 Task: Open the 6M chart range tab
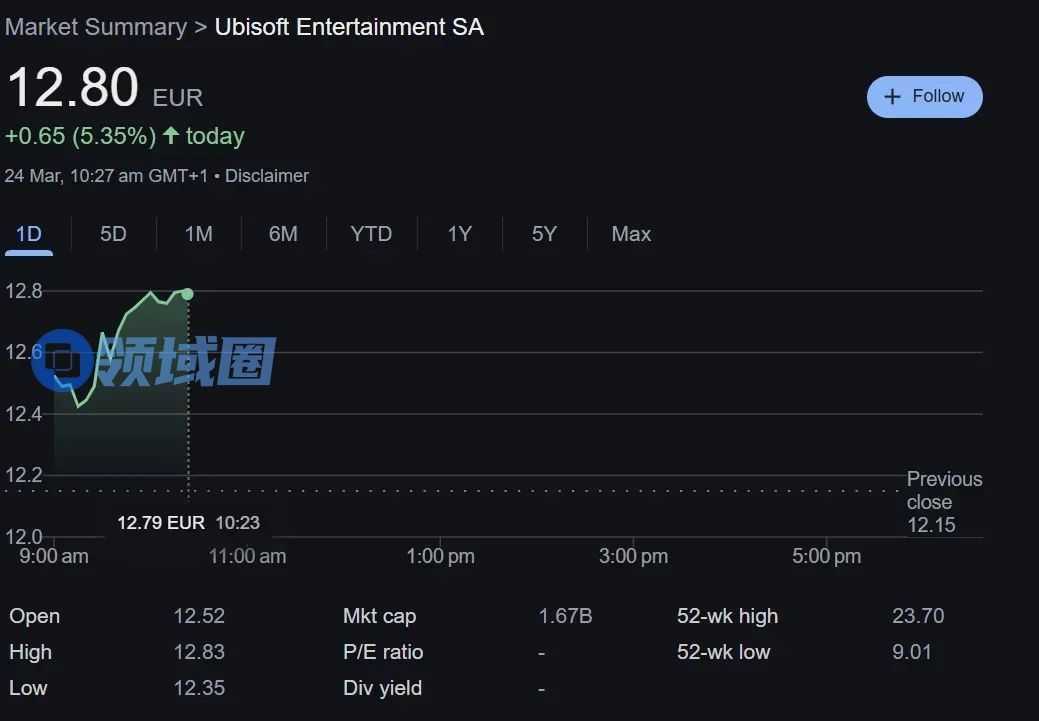pyautogui.click(x=283, y=234)
